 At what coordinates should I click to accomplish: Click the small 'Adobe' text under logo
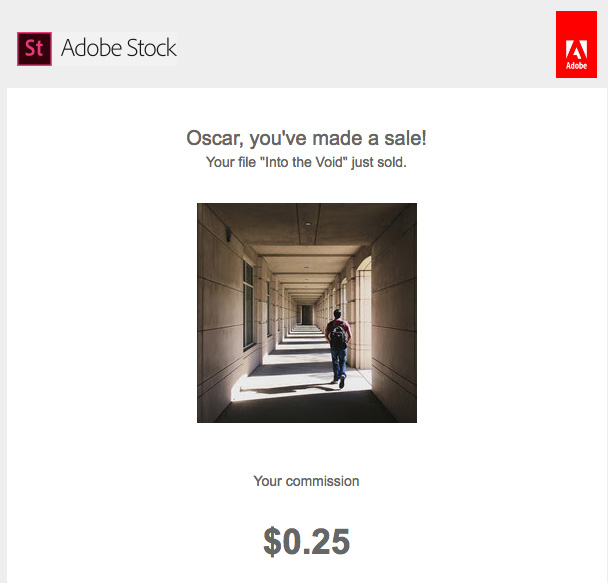(576, 66)
